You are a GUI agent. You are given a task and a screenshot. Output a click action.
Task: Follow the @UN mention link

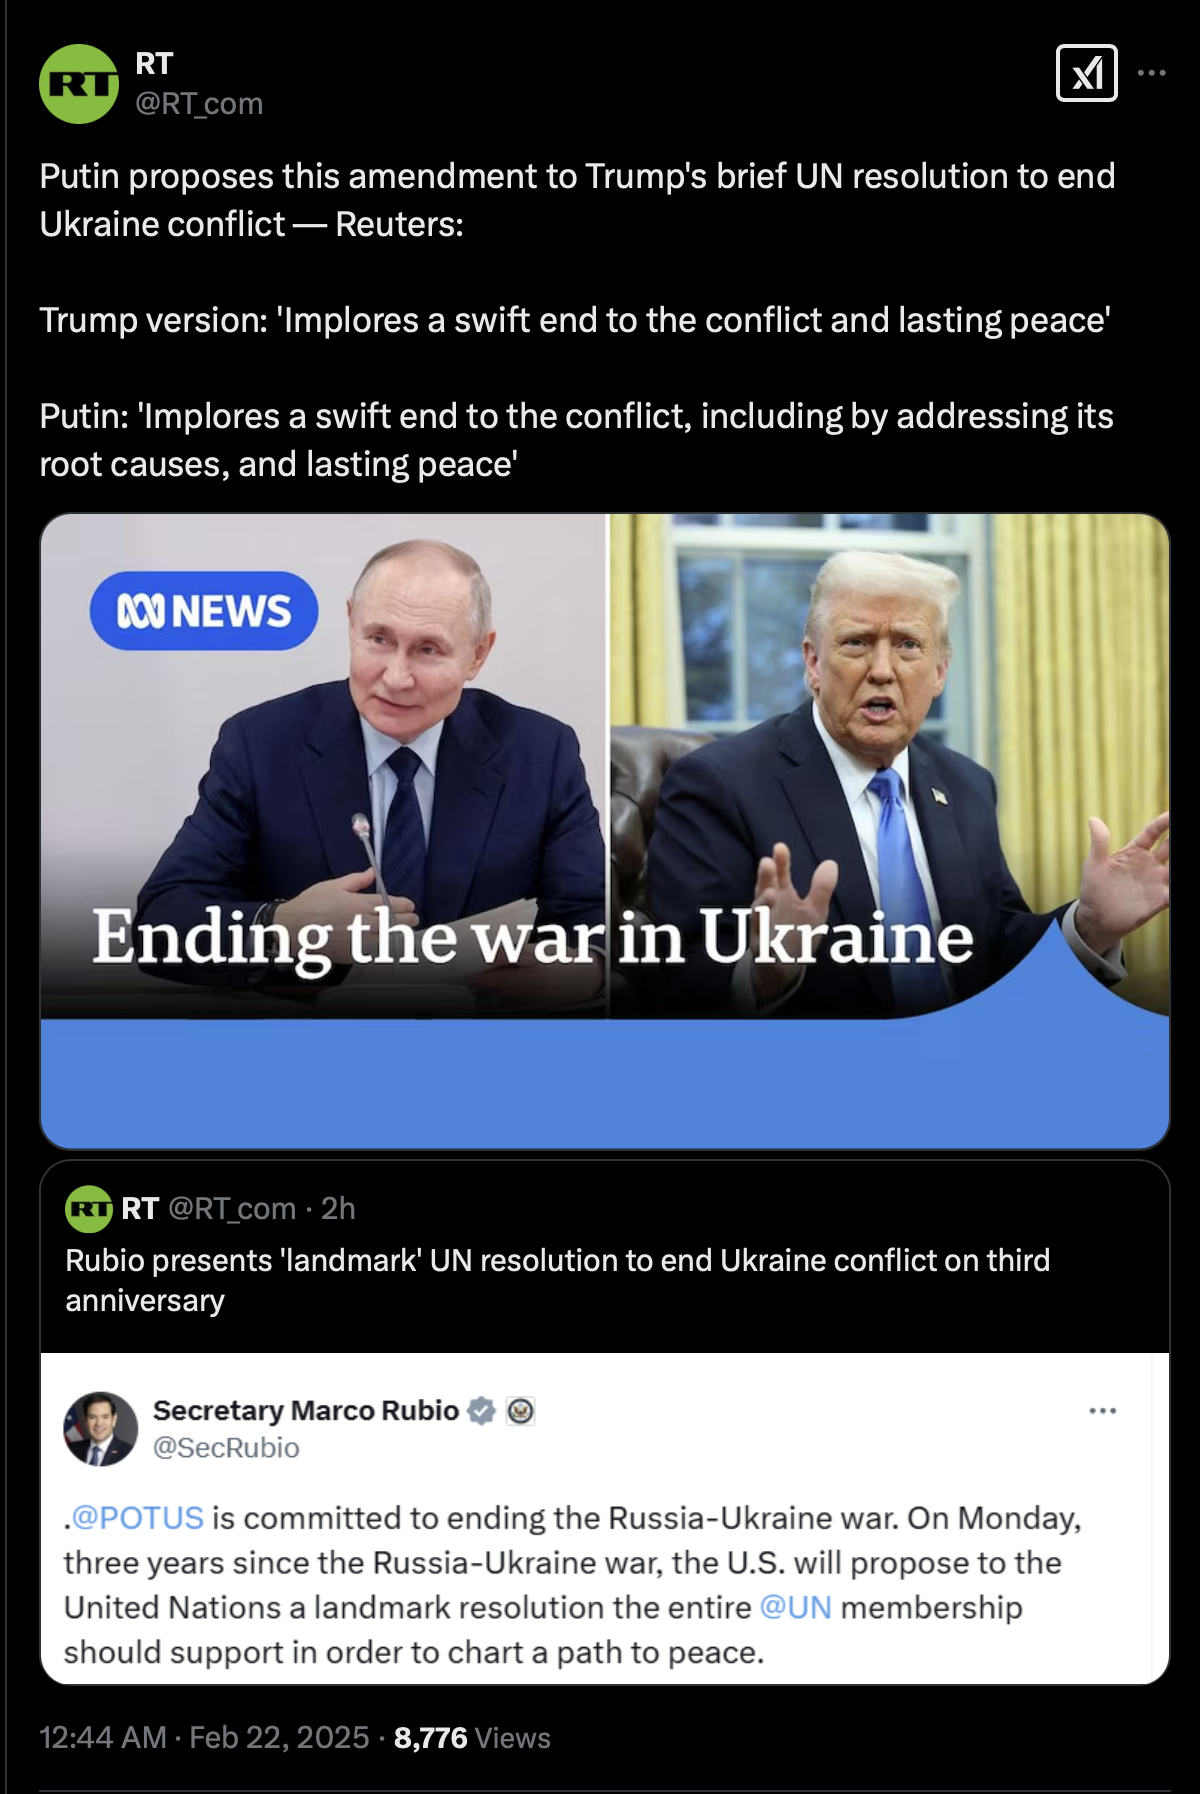point(796,1607)
